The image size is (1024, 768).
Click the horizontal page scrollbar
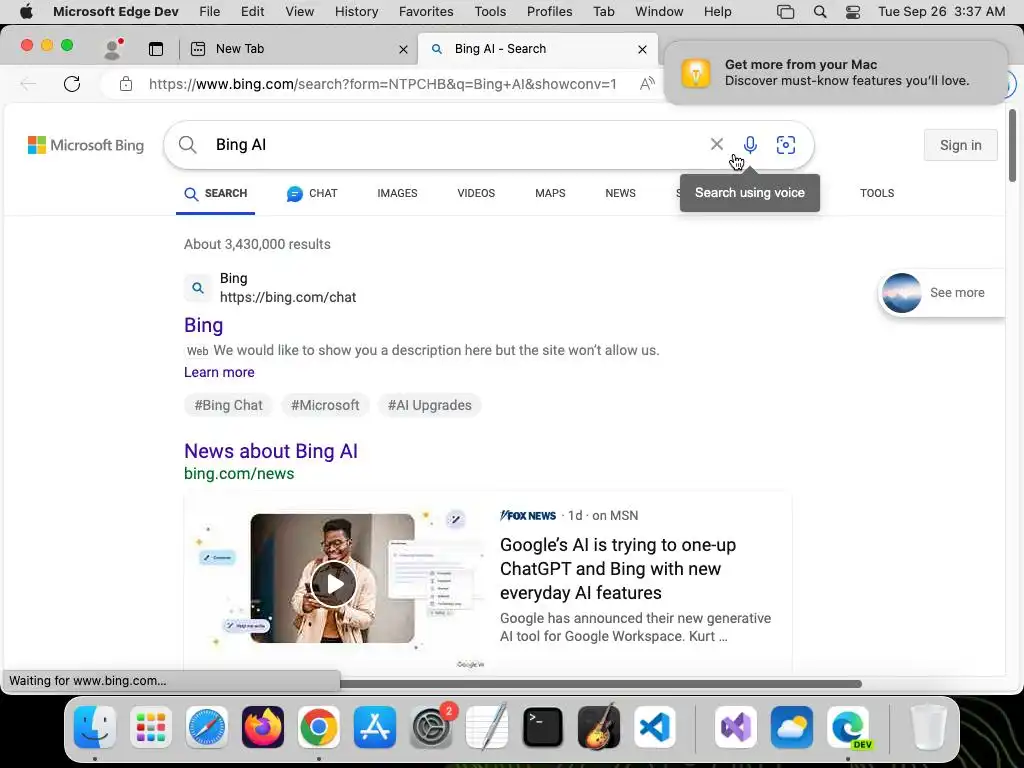(601, 684)
